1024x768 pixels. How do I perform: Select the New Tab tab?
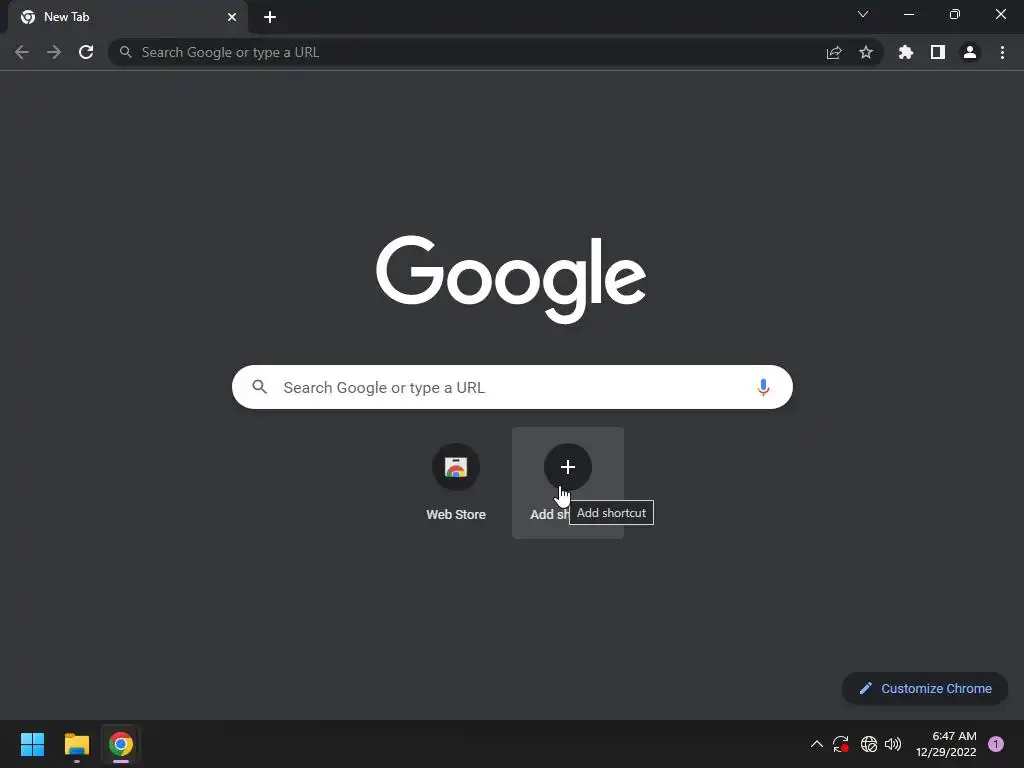(x=128, y=17)
